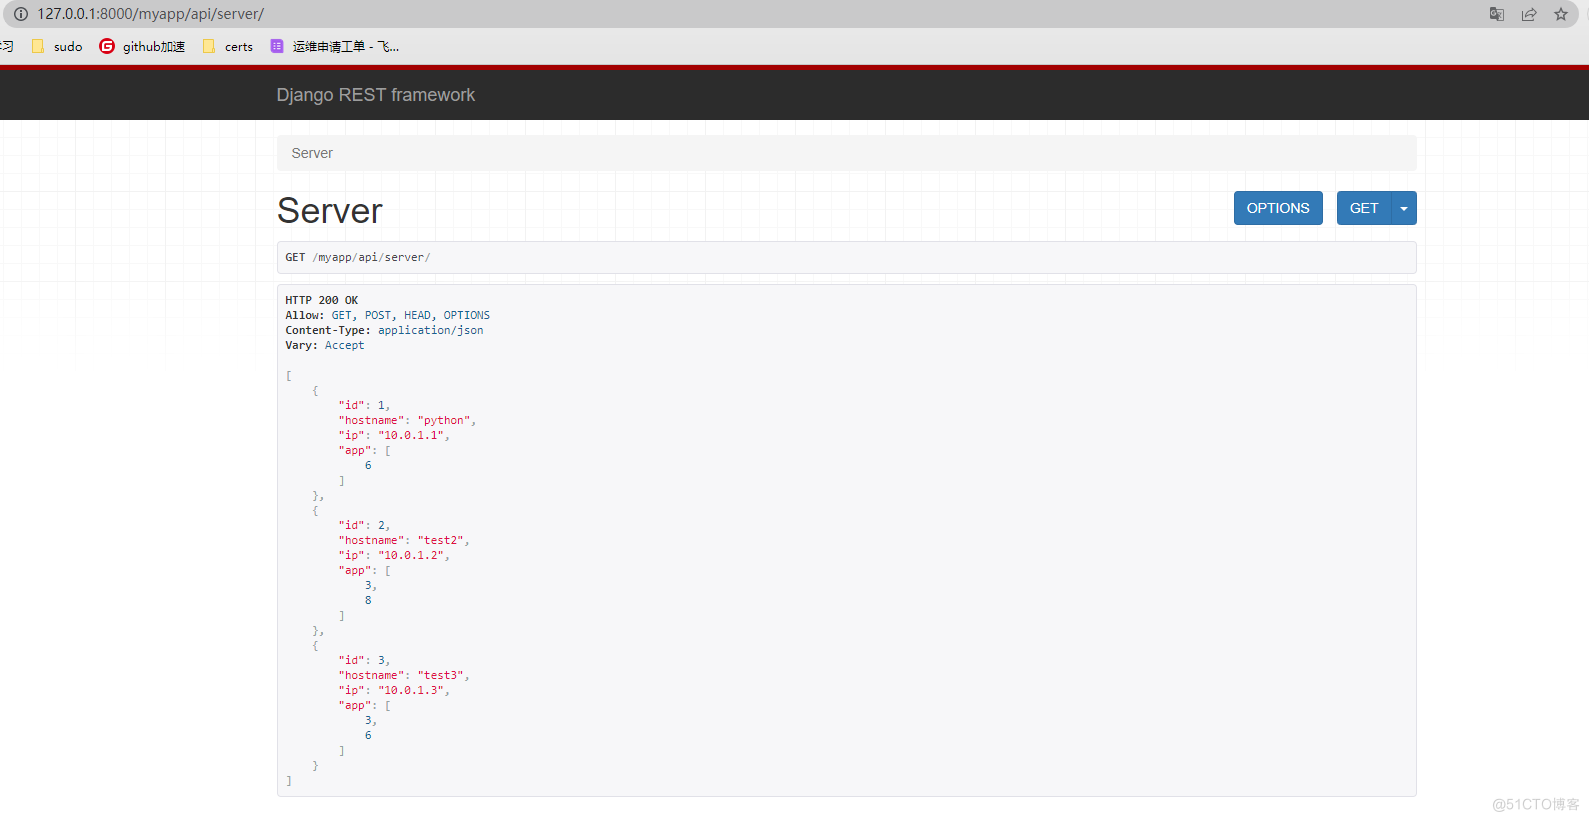Click the ip "10.0.1.2" value
This screenshot has height=821, width=1589.
(411, 555)
